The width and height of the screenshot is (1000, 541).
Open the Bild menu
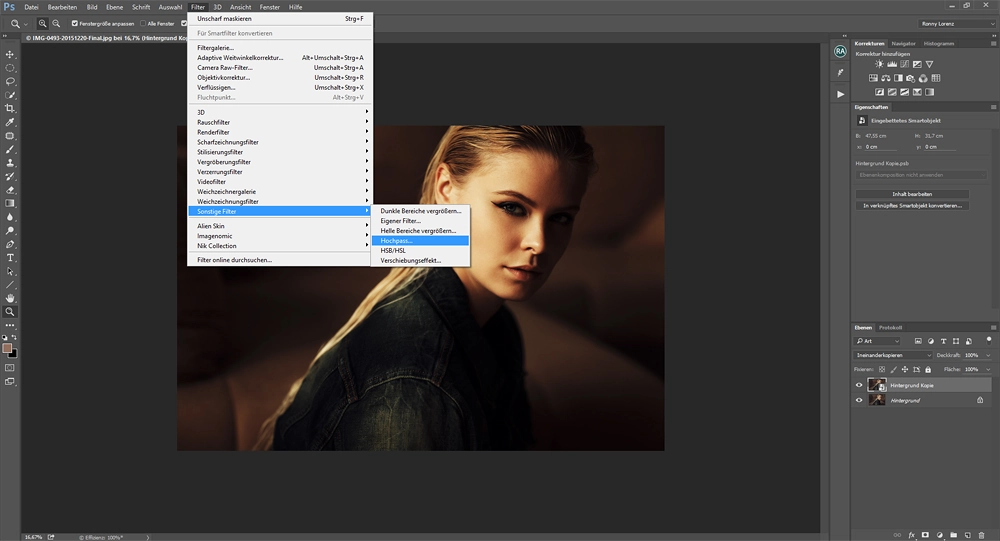[92, 7]
